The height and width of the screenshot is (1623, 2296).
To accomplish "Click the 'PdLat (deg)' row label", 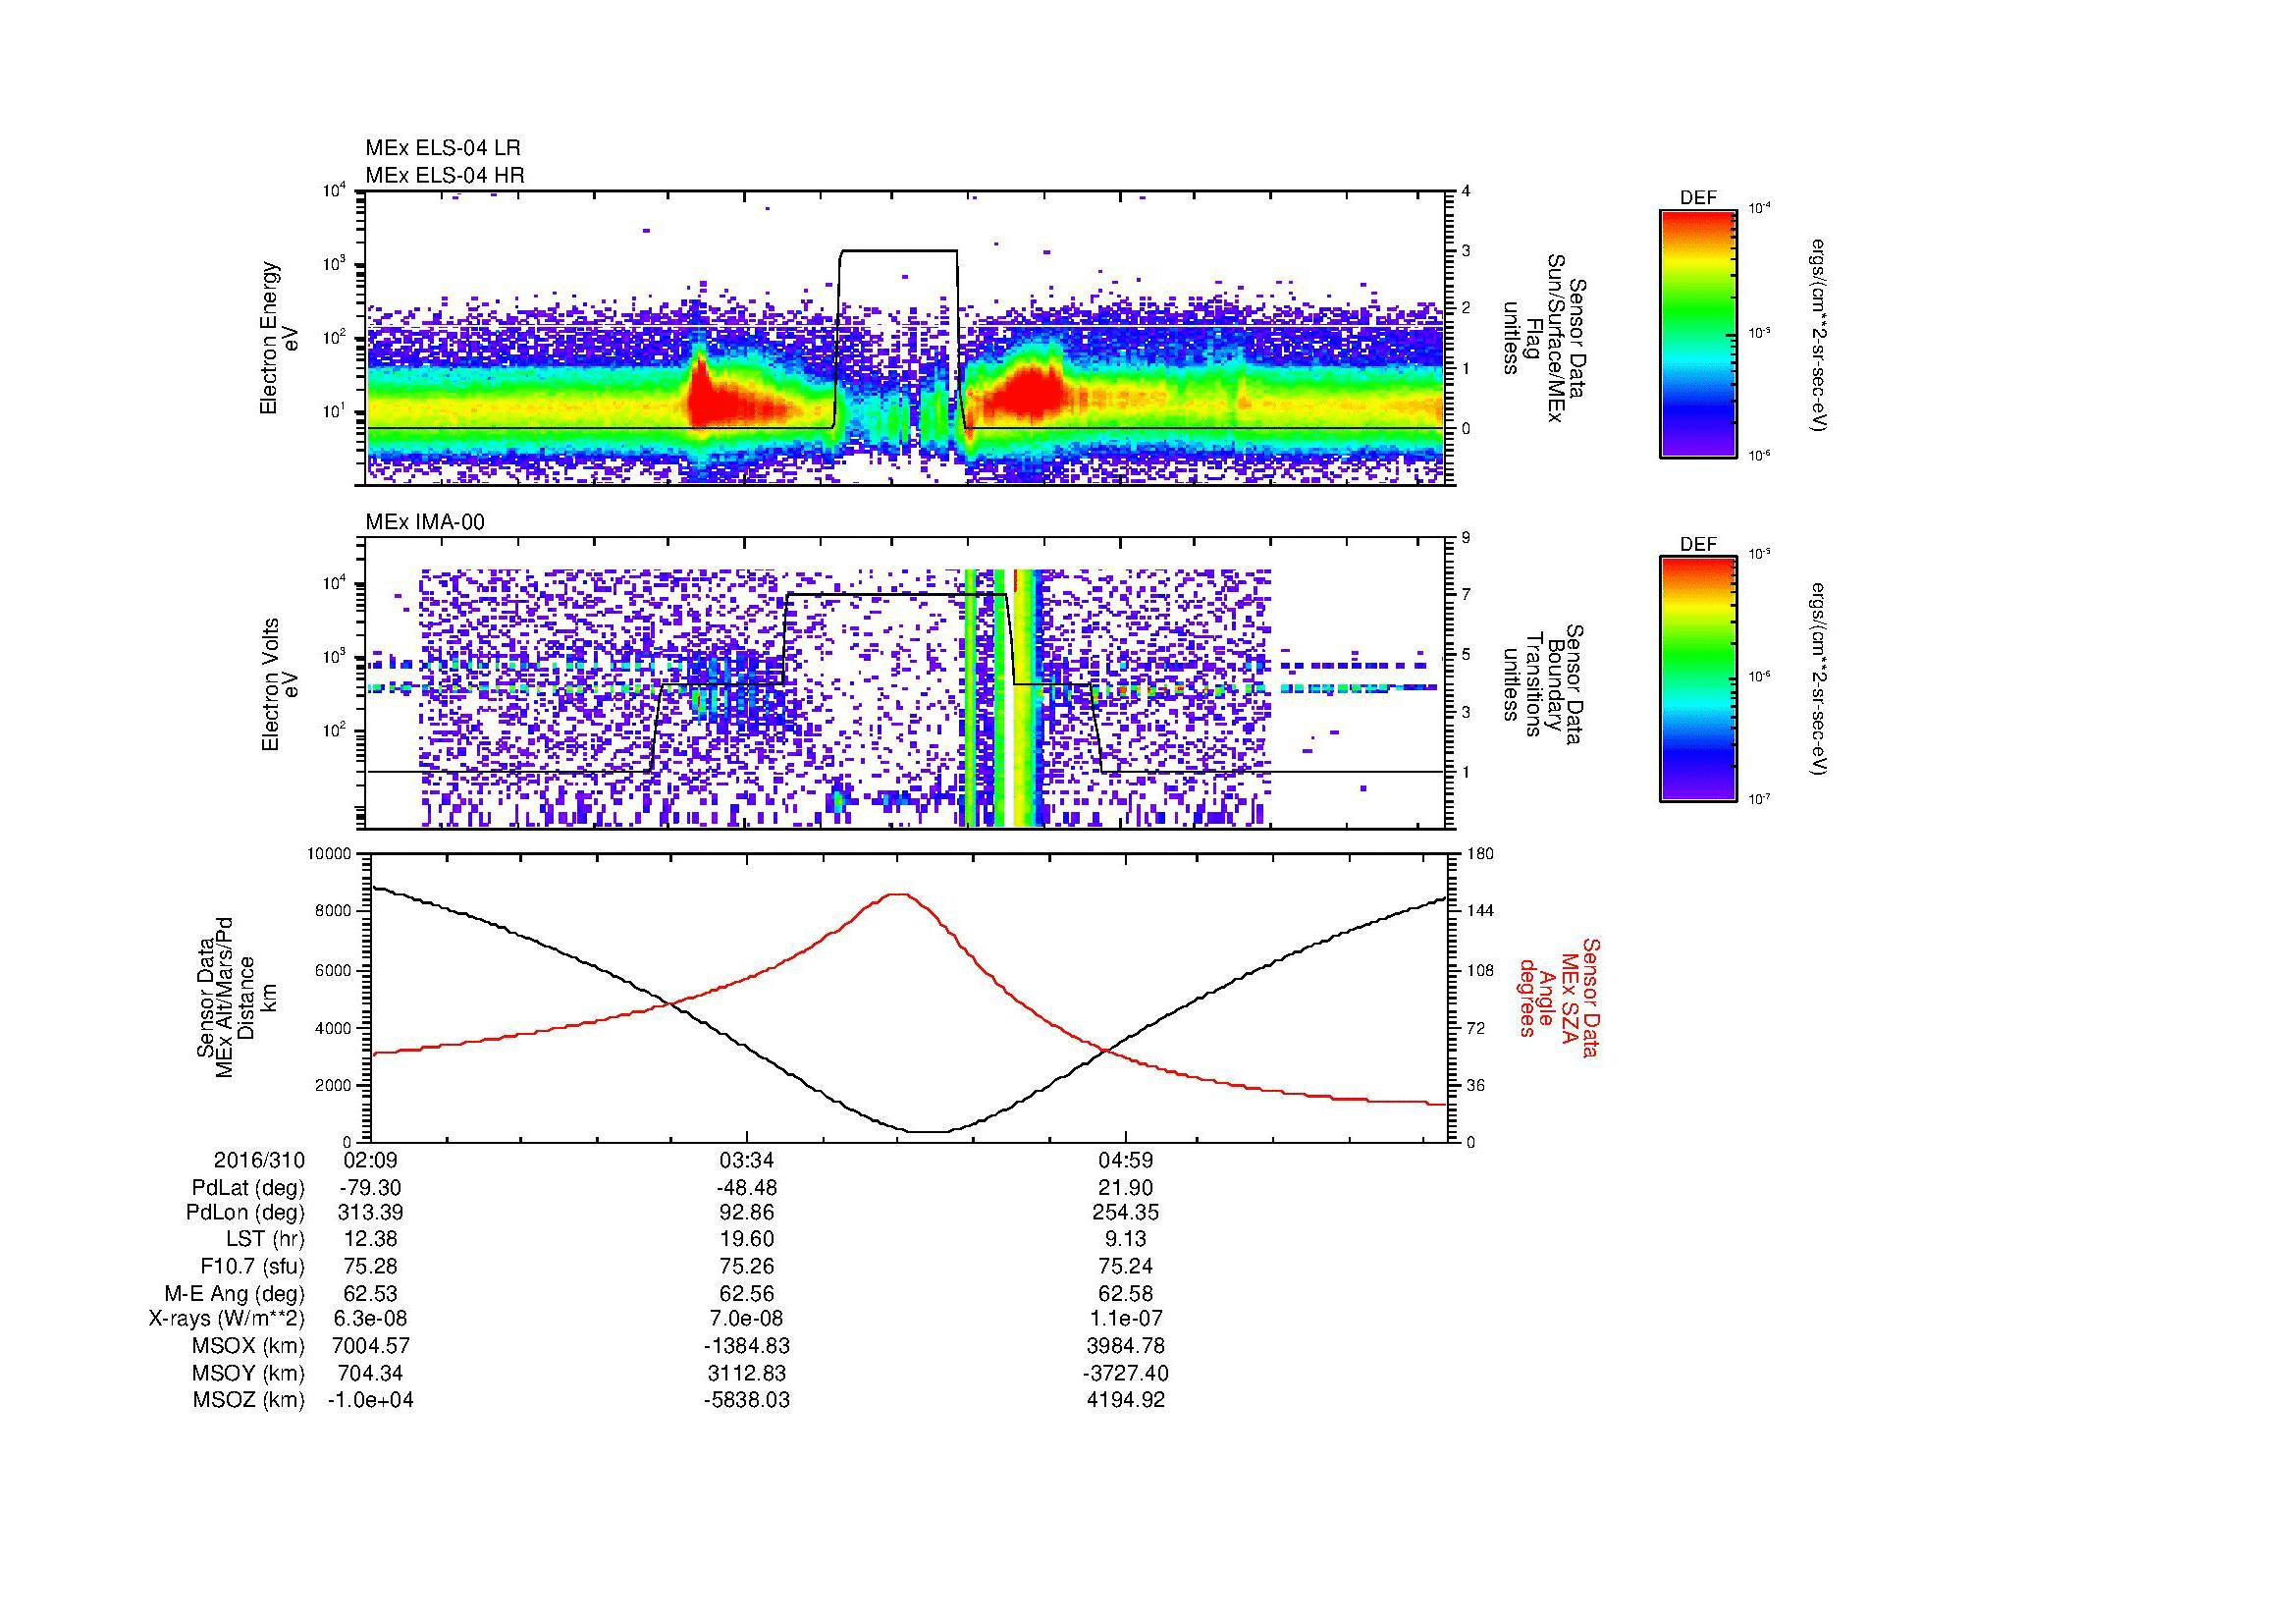I will coord(248,1188).
